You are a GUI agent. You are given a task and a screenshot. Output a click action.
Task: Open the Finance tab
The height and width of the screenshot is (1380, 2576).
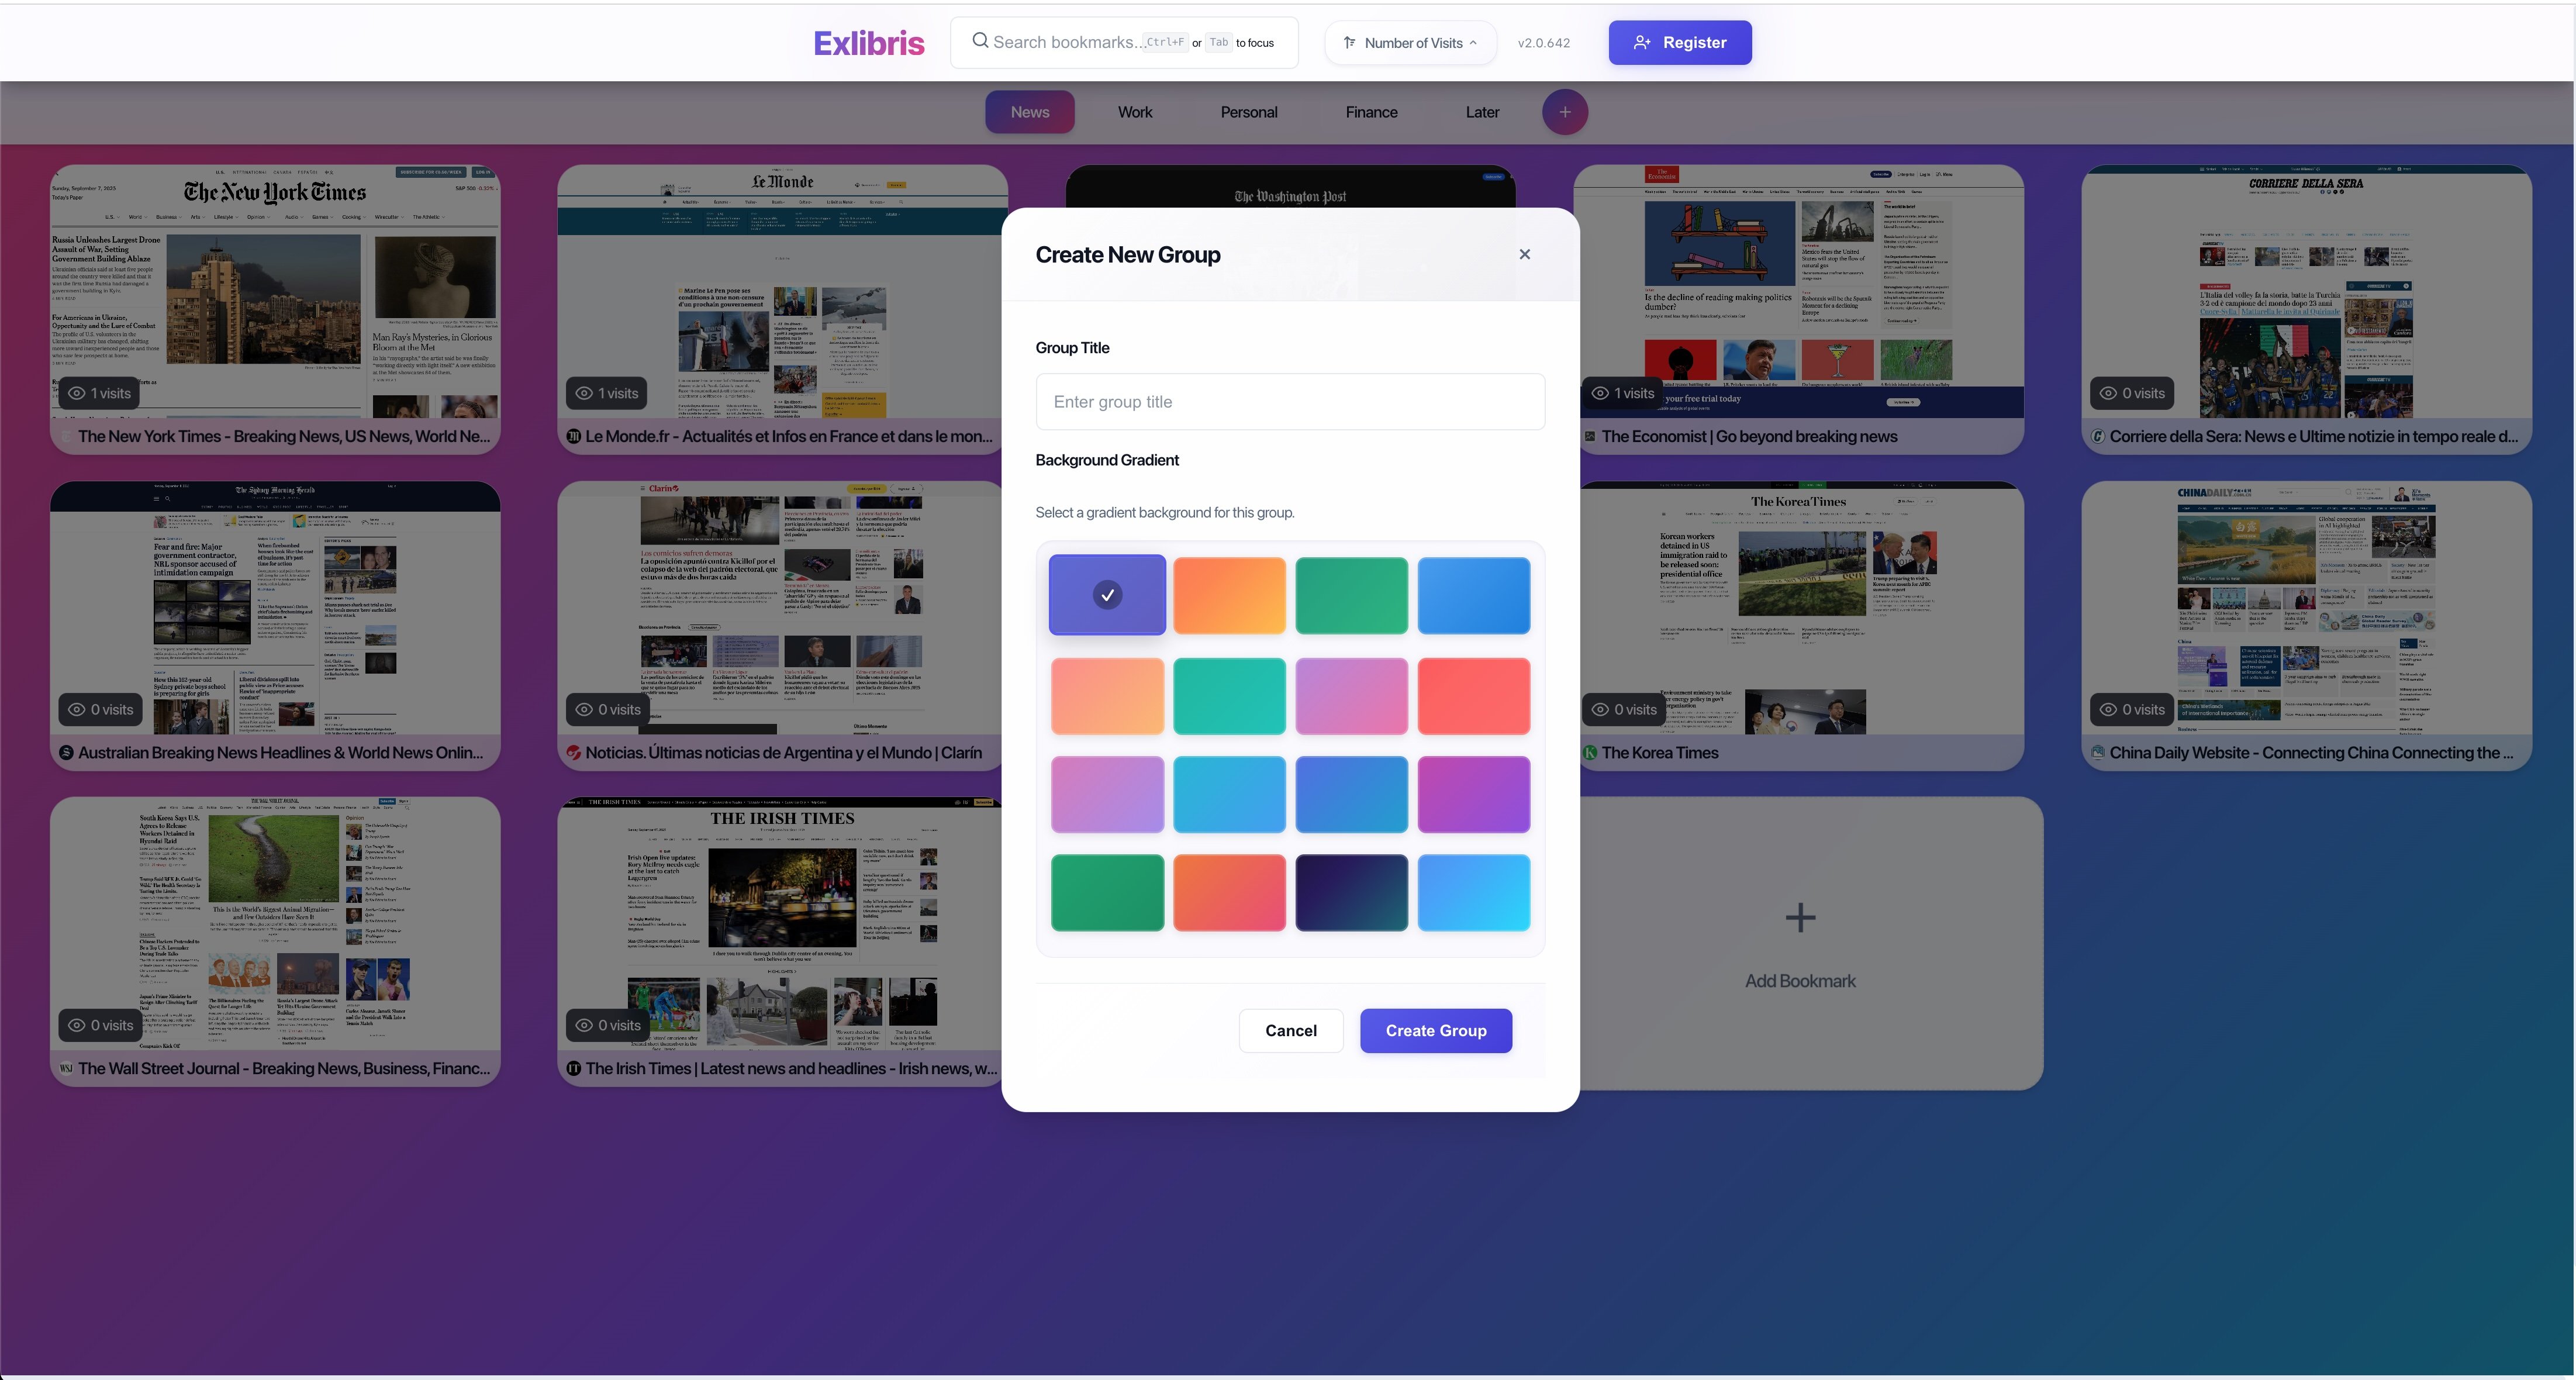coord(1371,112)
